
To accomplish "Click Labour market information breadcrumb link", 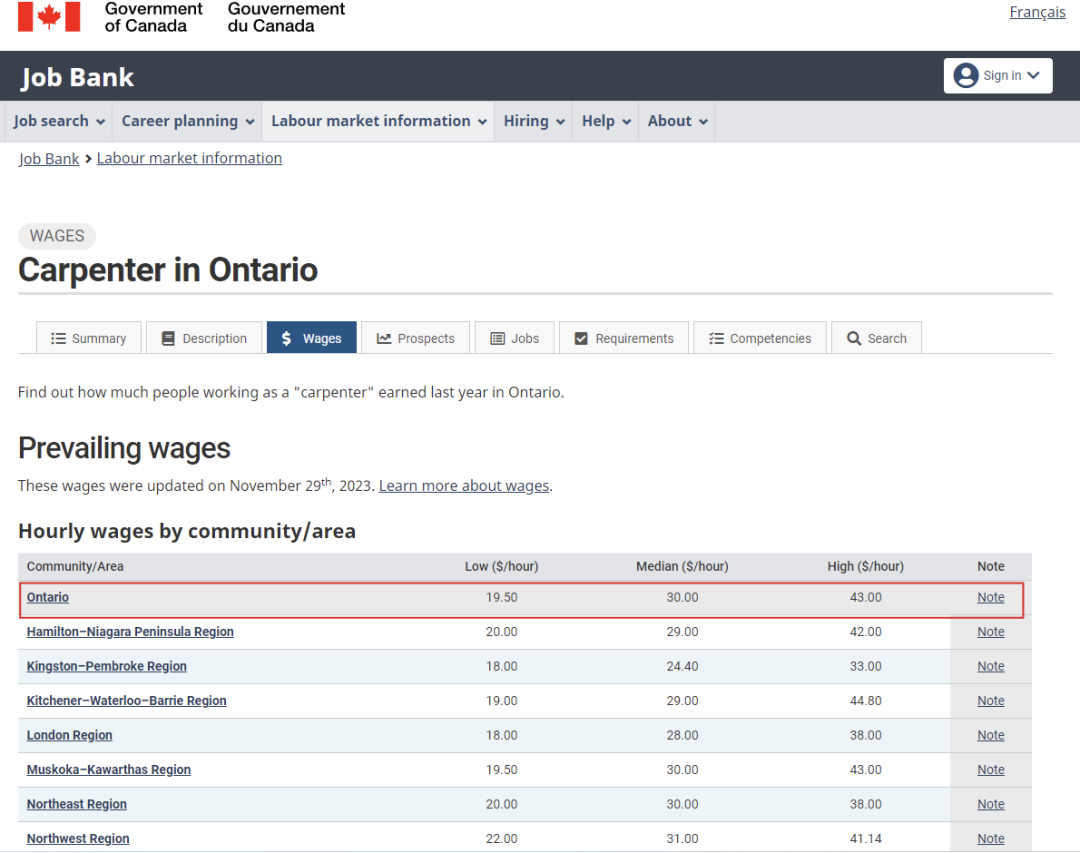I will pyautogui.click(x=189, y=158).
